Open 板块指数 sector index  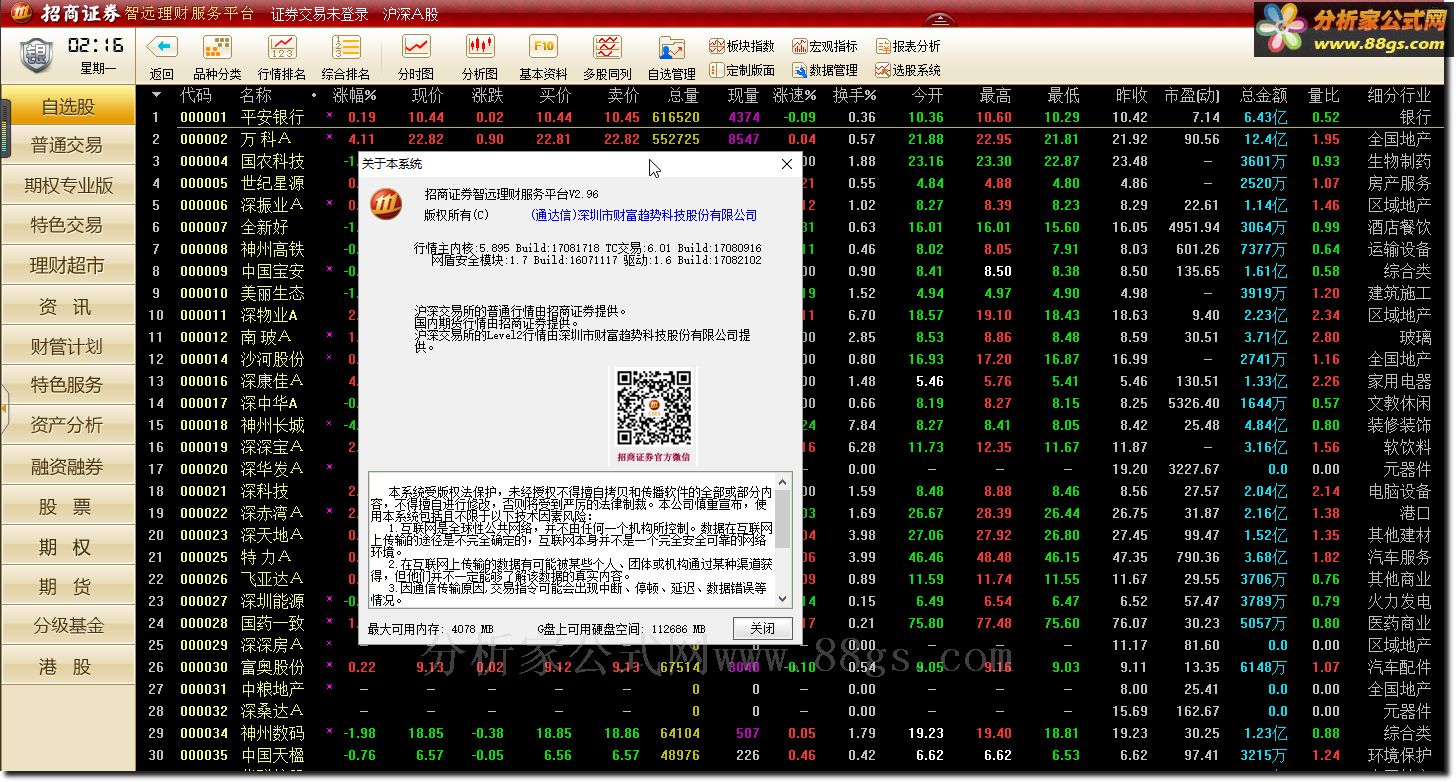click(x=742, y=46)
